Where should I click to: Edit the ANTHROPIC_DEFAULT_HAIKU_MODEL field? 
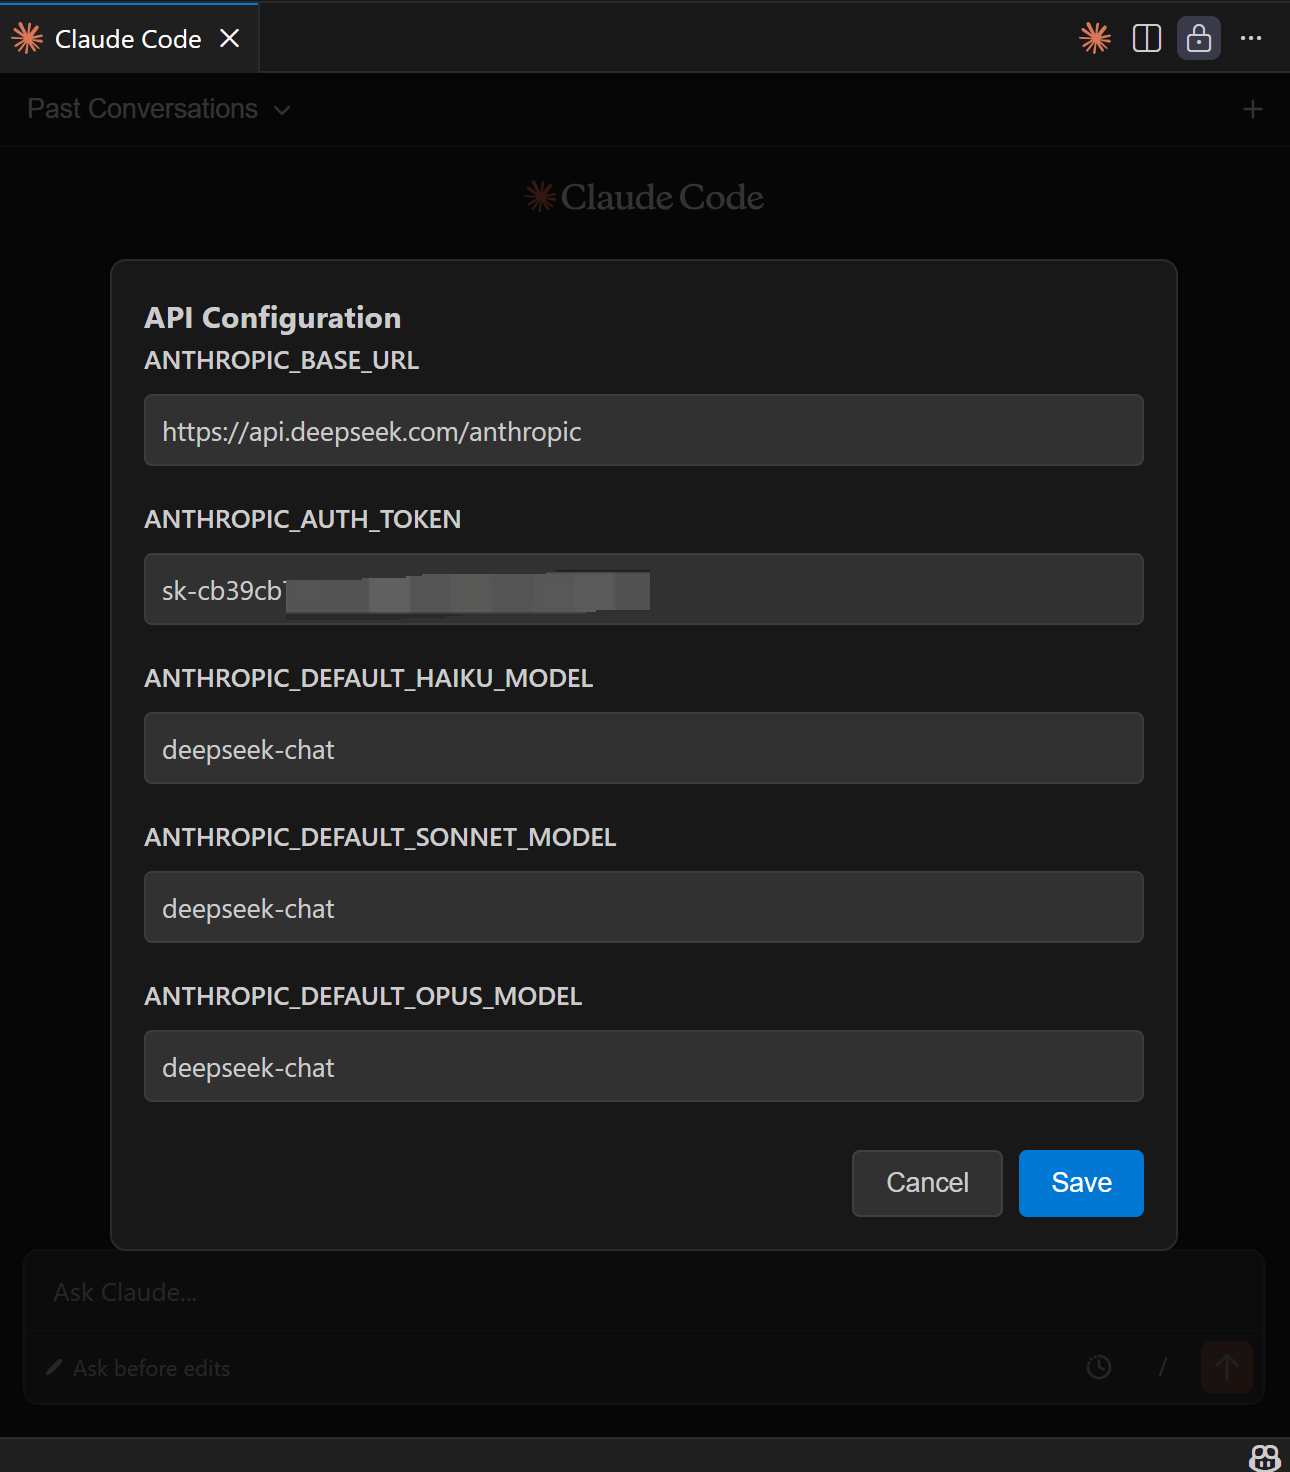point(643,749)
